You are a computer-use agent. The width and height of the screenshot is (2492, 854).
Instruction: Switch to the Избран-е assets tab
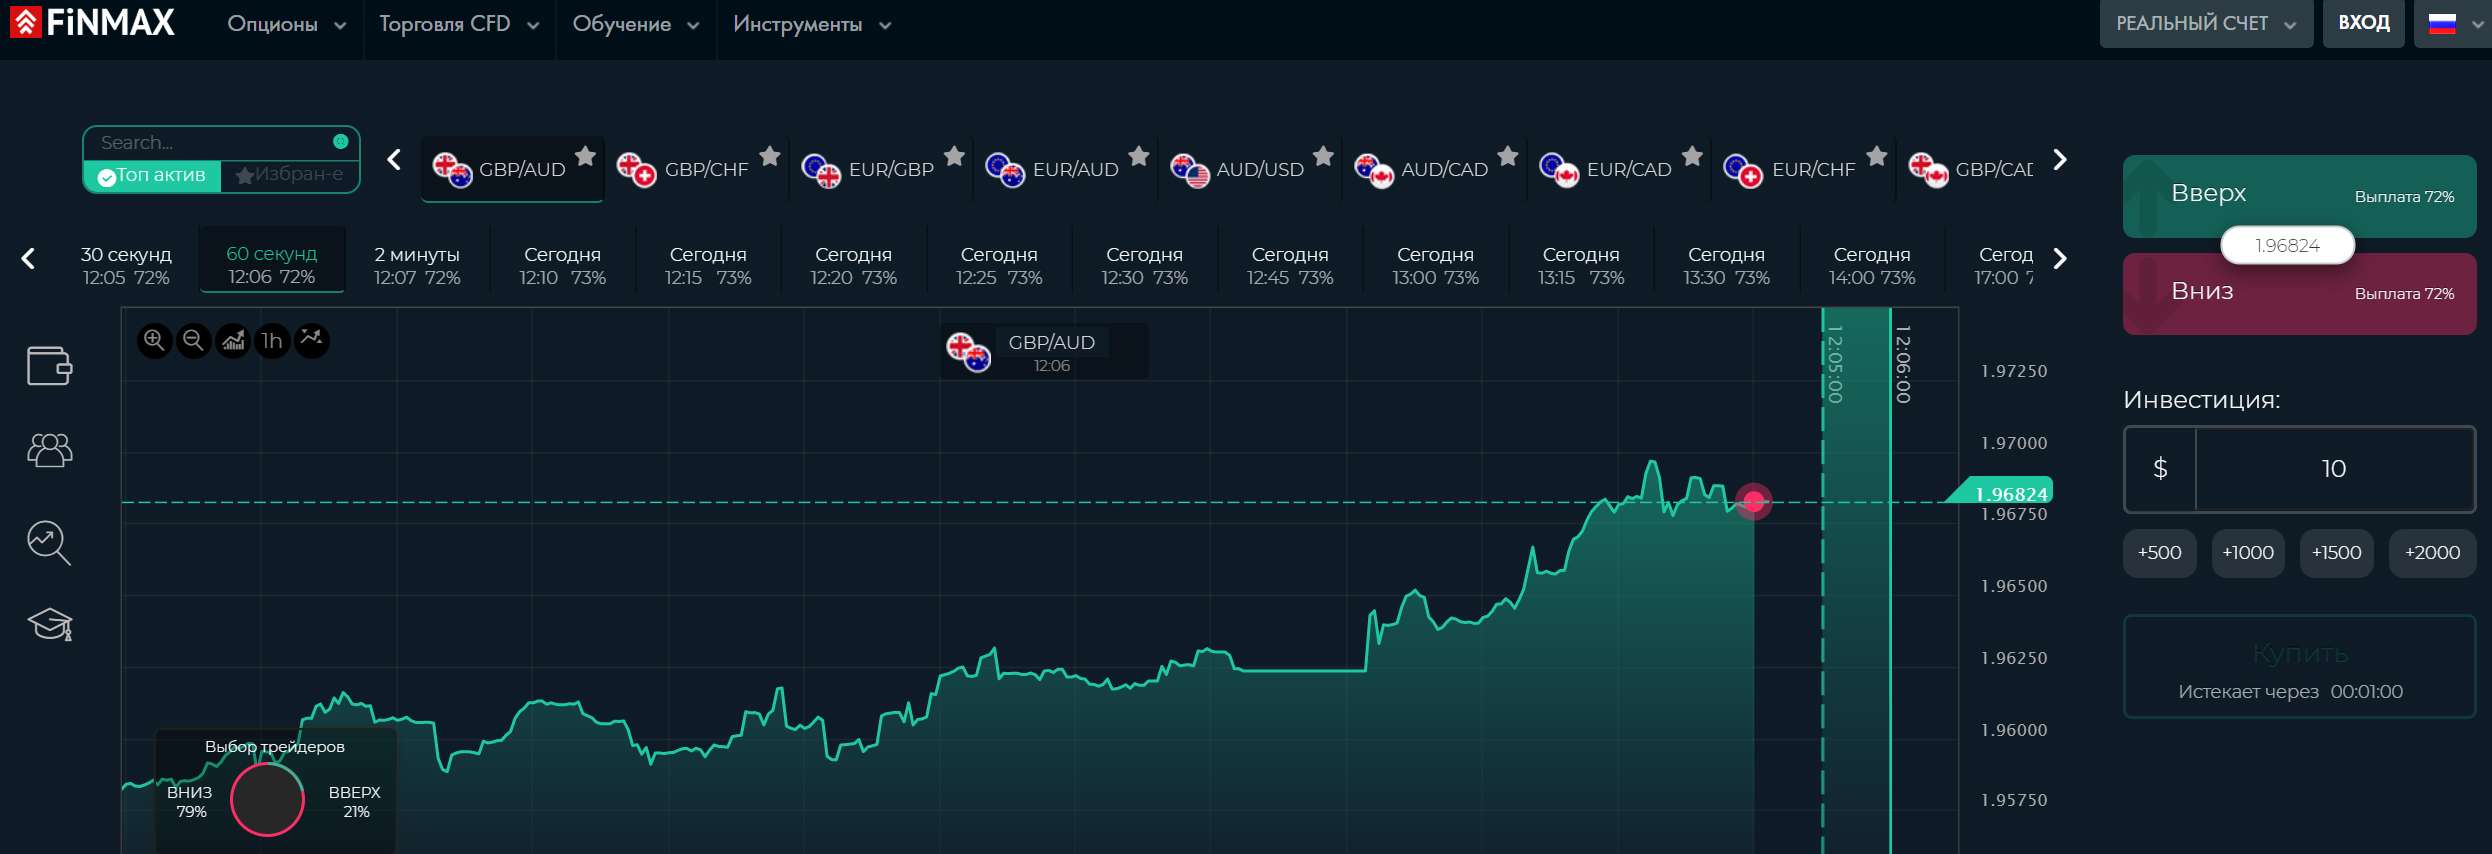[290, 176]
